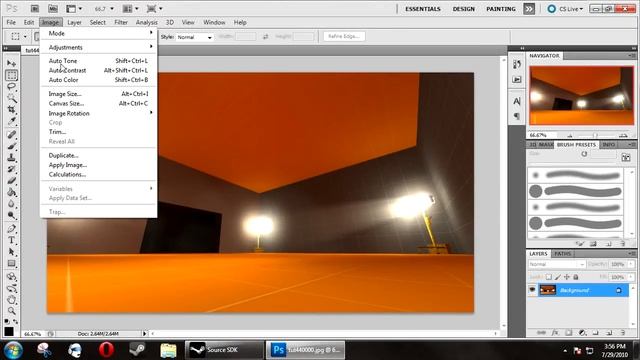
Task: Select the Eraser tool
Action: pyautogui.click(x=11, y=180)
